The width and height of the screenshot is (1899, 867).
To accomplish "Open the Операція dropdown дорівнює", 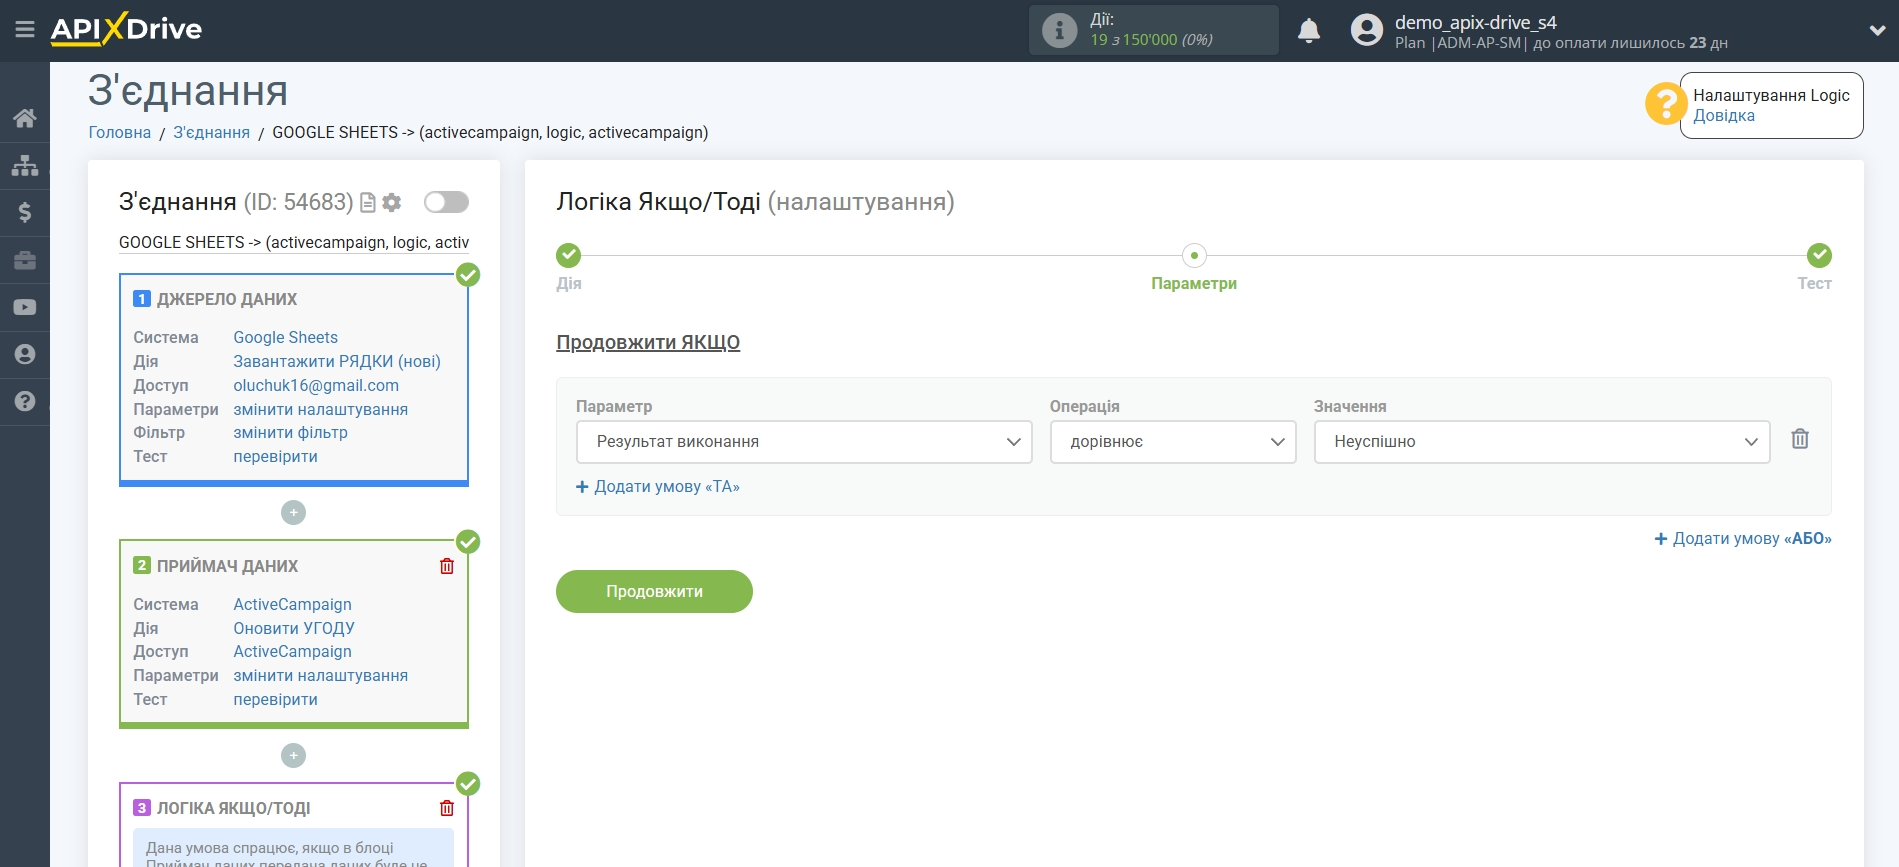I will tap(1173, 442).
